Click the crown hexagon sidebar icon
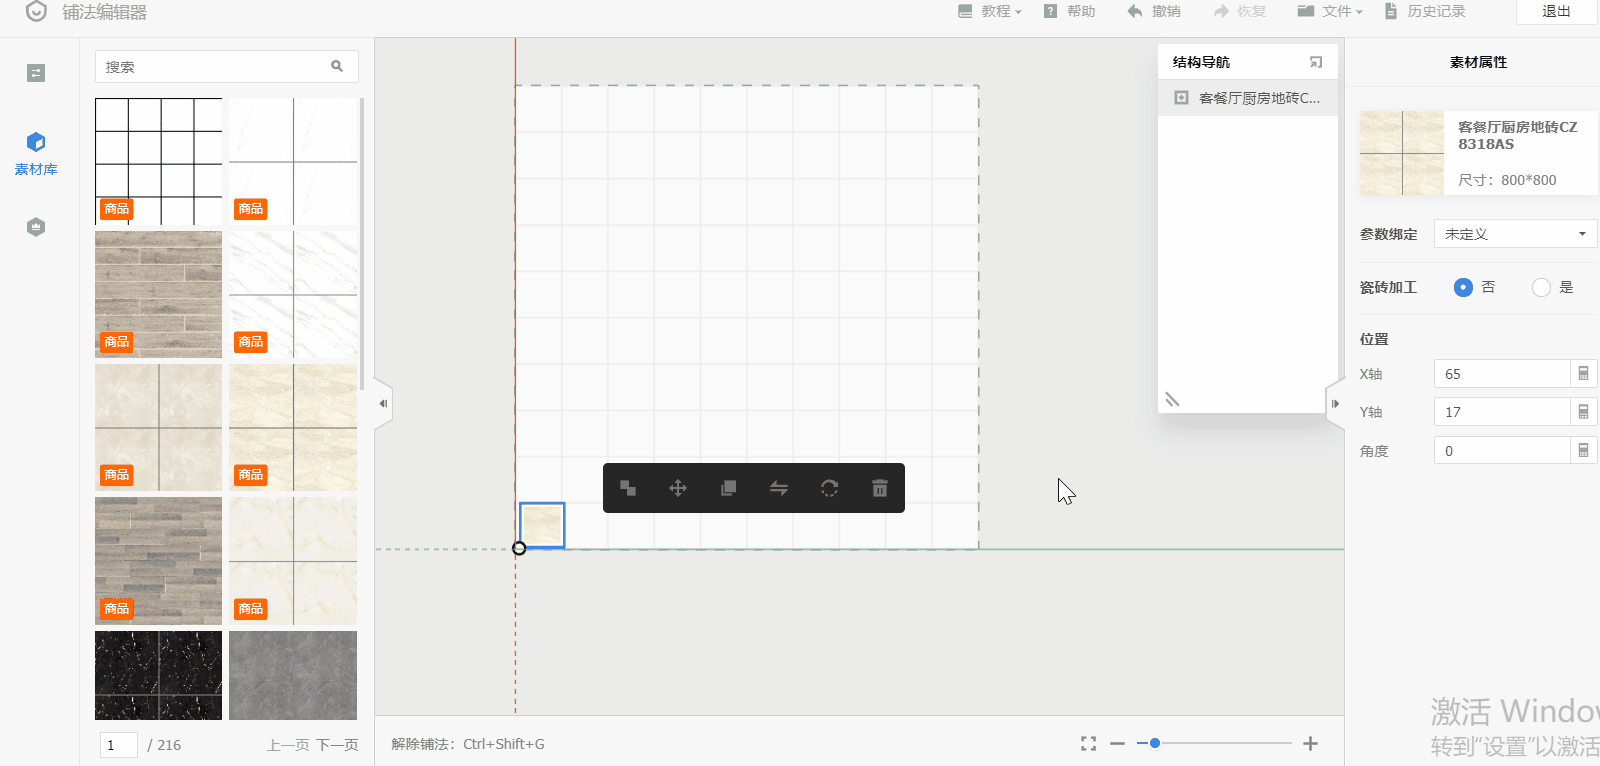 coord(36,227)
